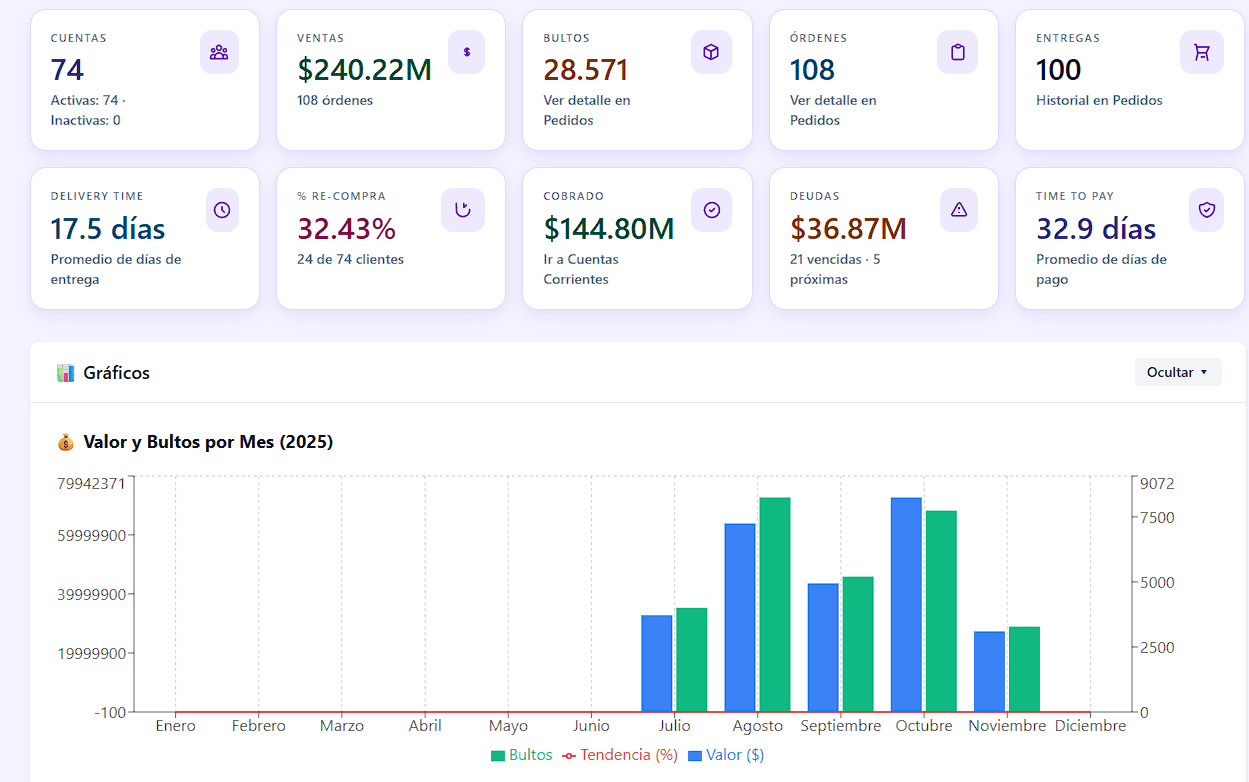Click the Gráficos section header
Screen dimensions: 1249x782
click(116, 373)
